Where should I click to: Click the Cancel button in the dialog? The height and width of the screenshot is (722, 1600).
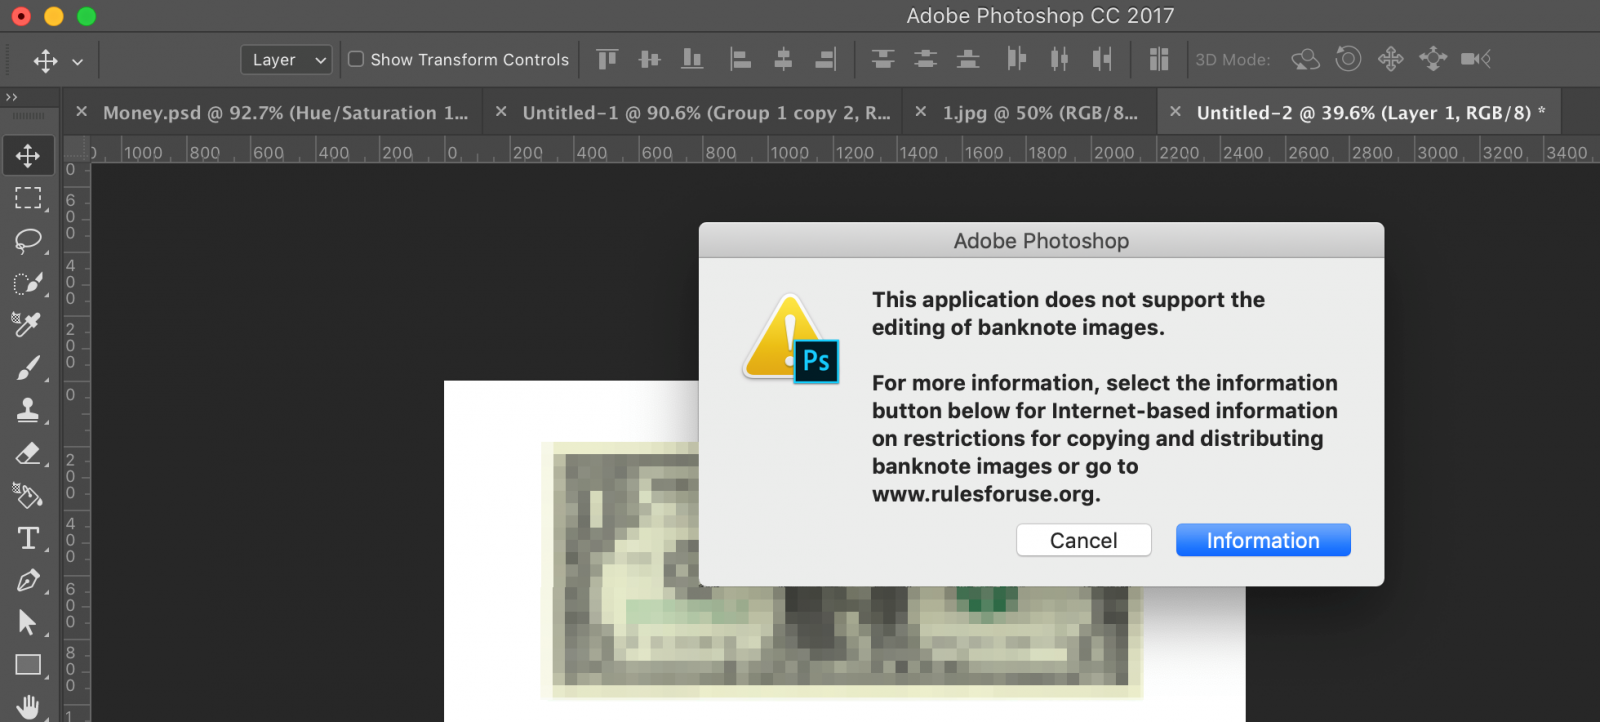coord(1084,540)
